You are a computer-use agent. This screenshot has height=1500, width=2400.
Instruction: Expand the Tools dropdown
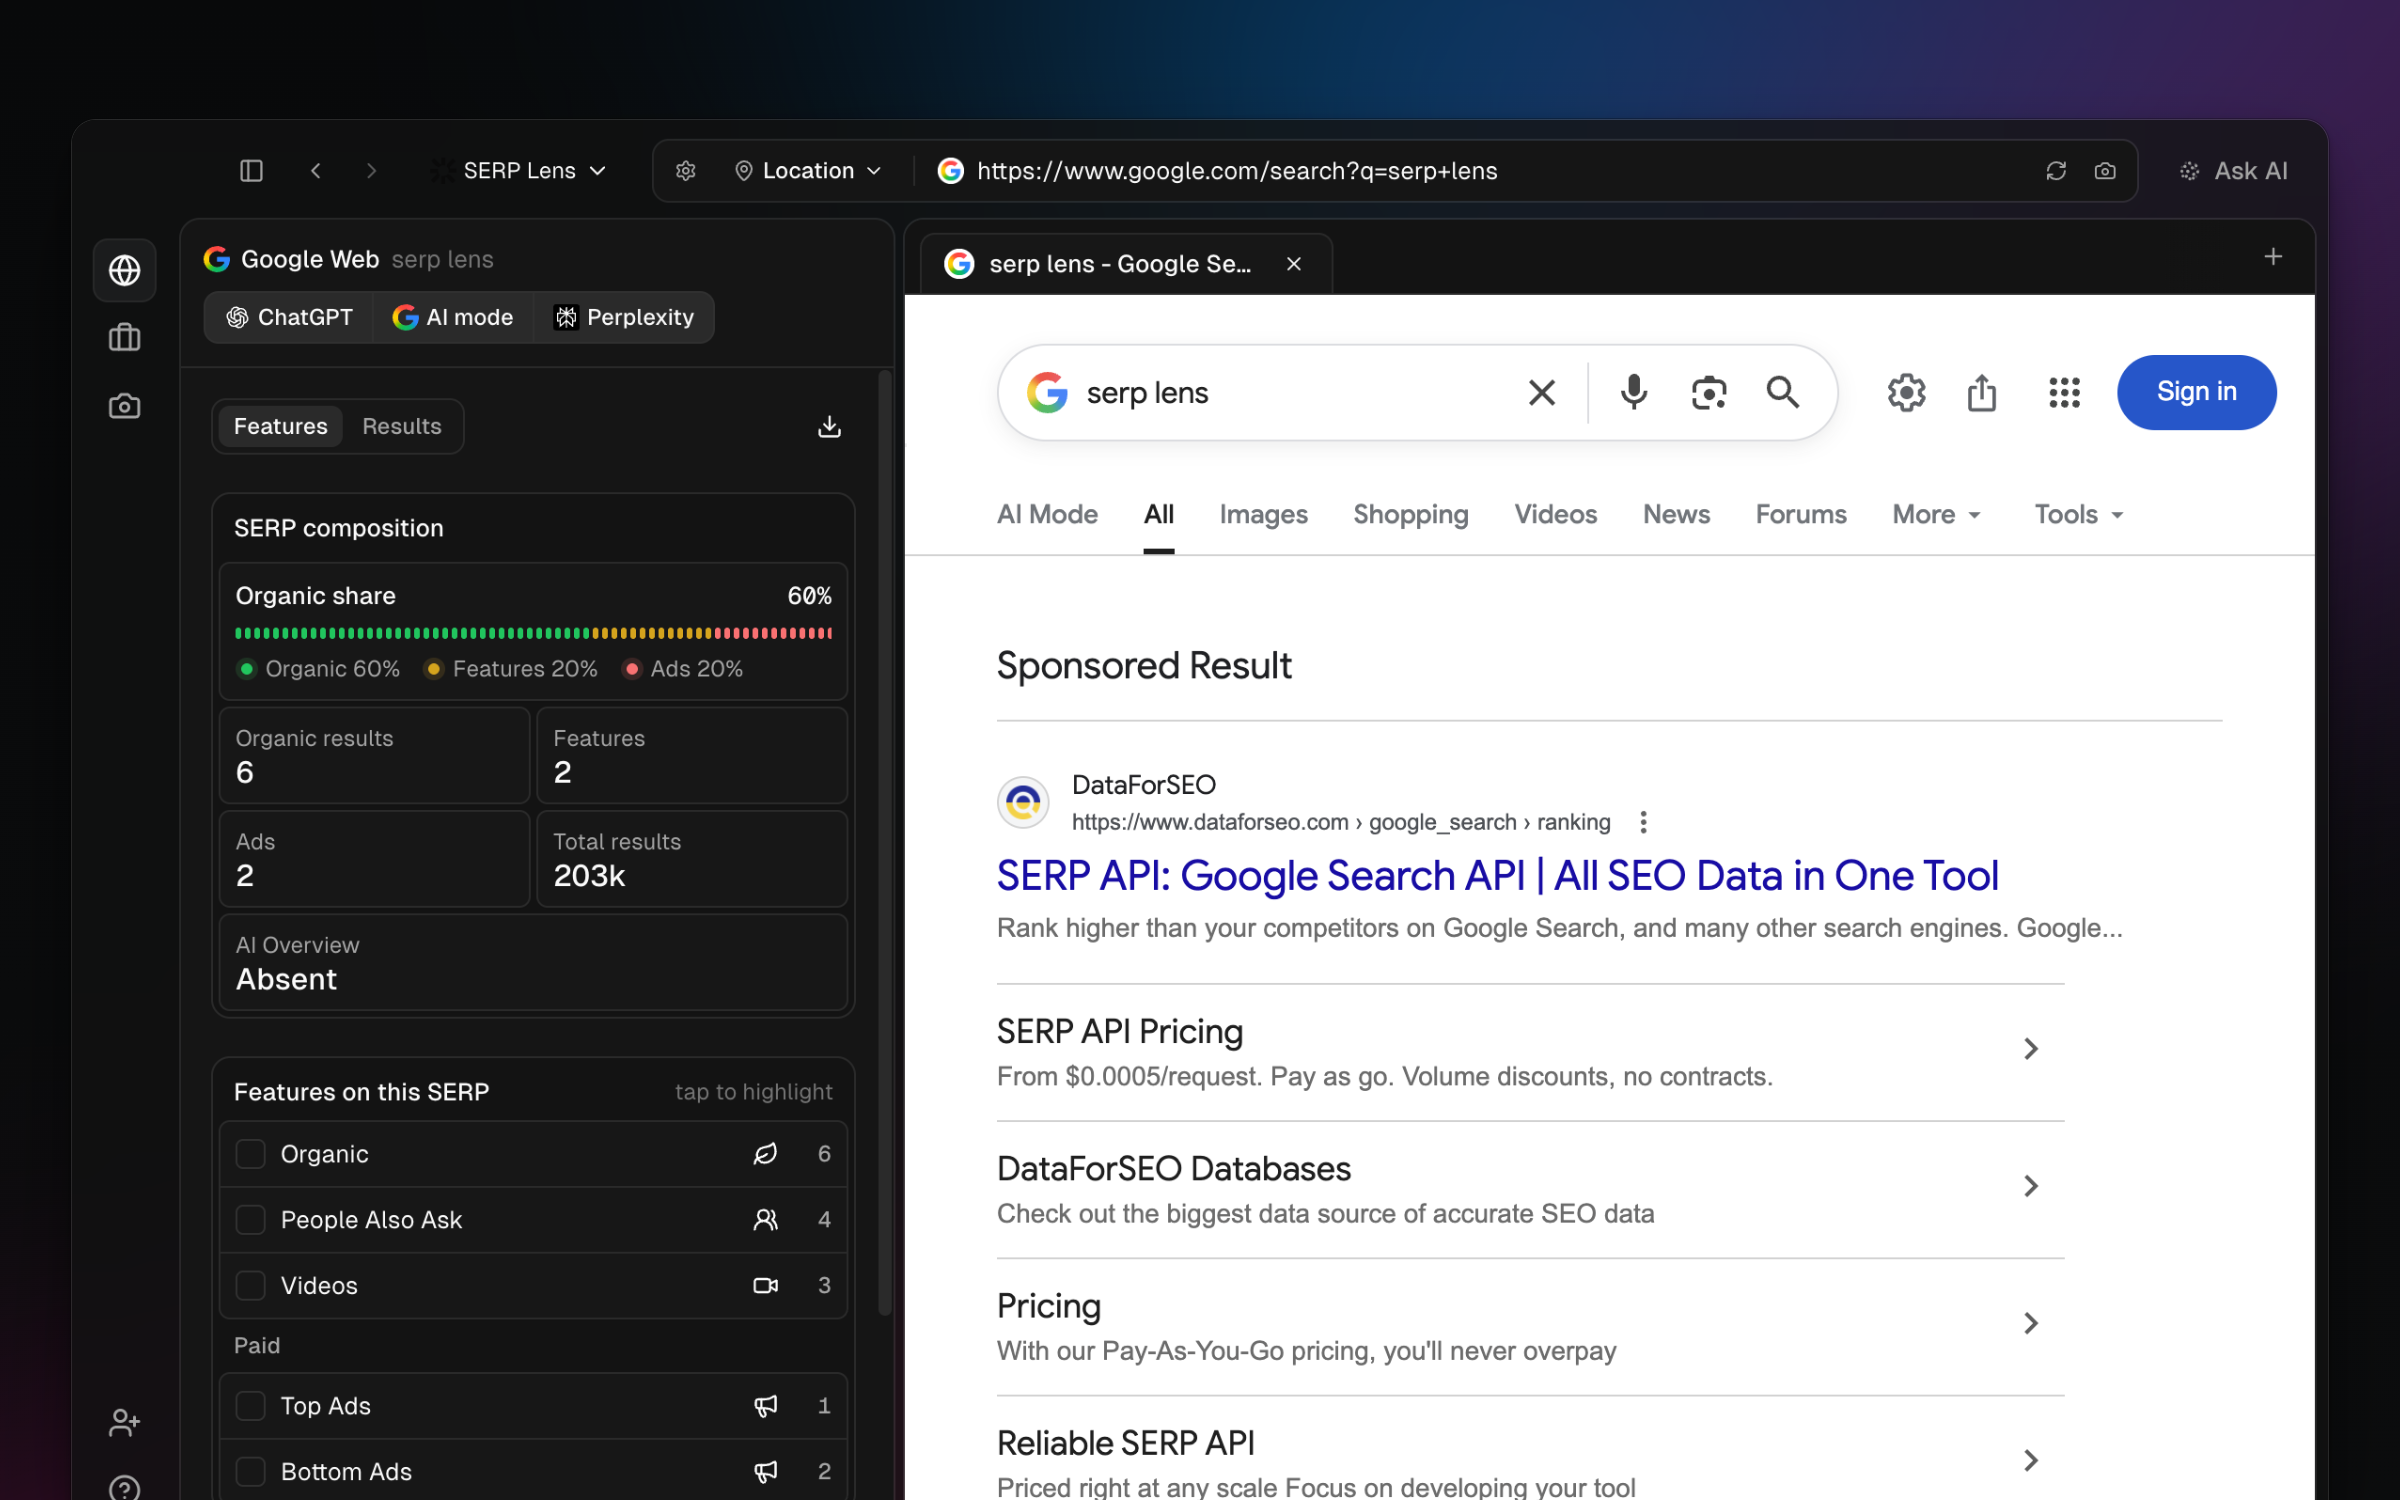[x=2078, y=515]
